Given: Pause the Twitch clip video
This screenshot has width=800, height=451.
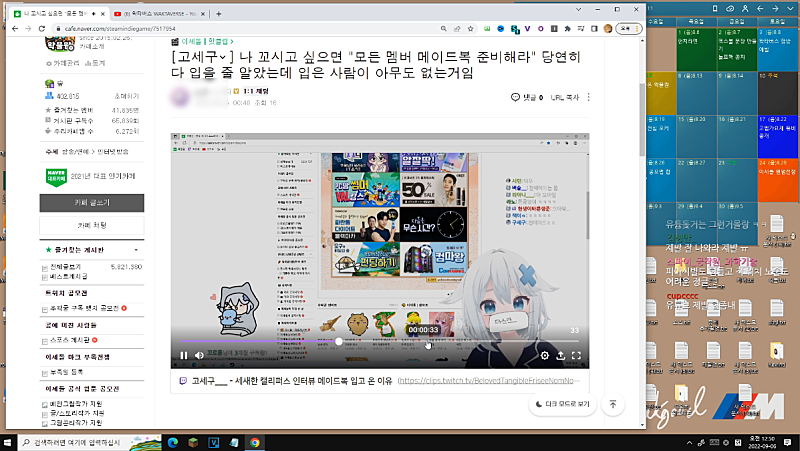Looking at the screenshot, I should click(x=184, y=355).
